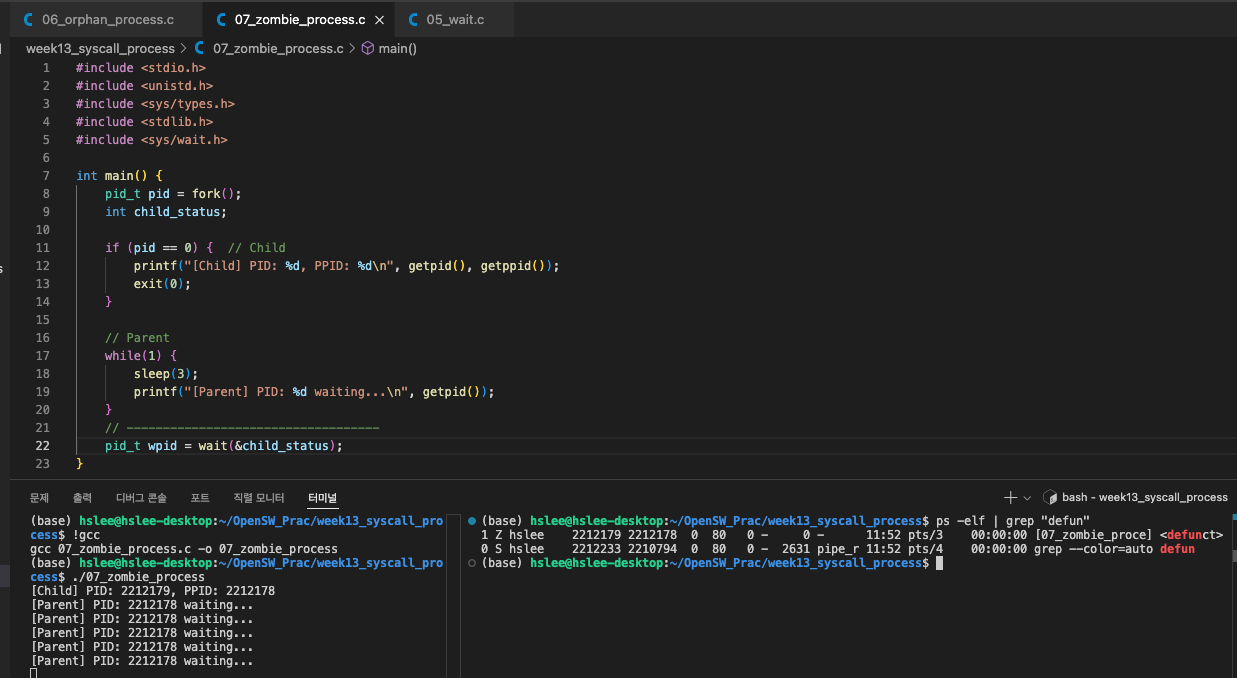Focus the right terminal prompt cursor
The height and width of the screenshot is (678, 1237).
(x=939, y=563)
